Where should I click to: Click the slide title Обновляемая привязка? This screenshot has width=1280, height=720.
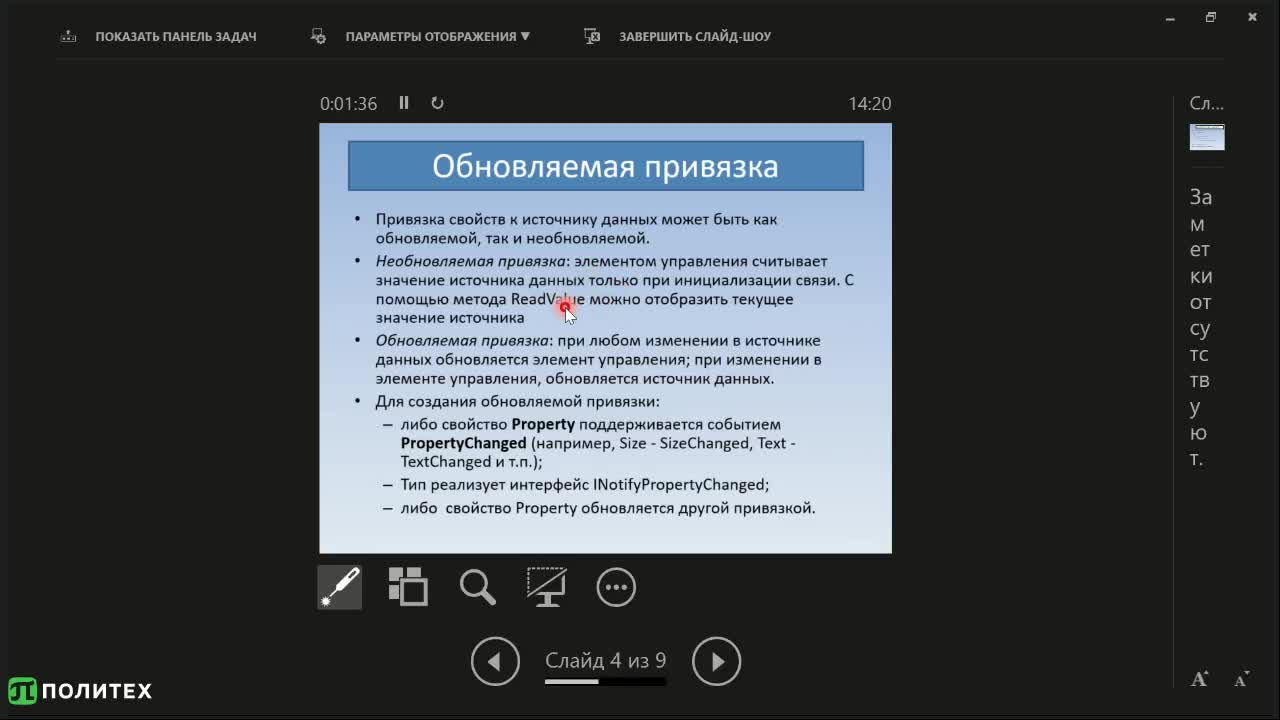605,166
